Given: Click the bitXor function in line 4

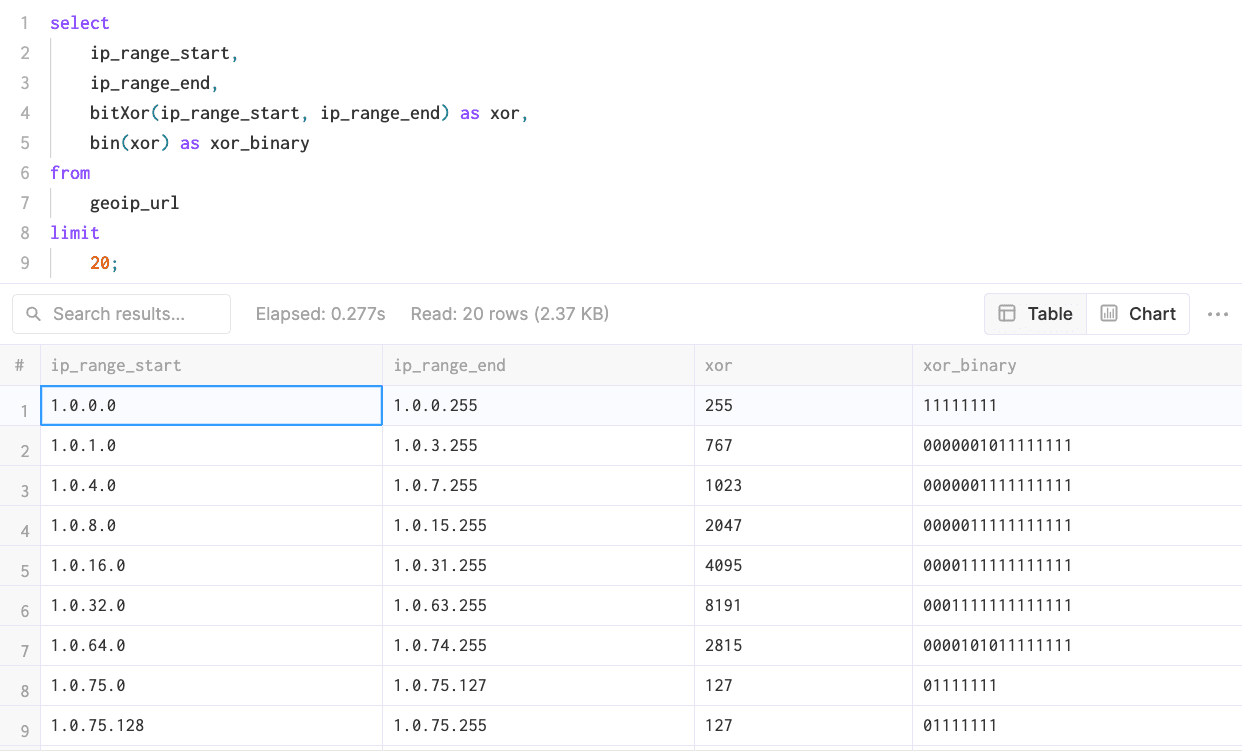Looking at the screenshot, I should point(118,113).
